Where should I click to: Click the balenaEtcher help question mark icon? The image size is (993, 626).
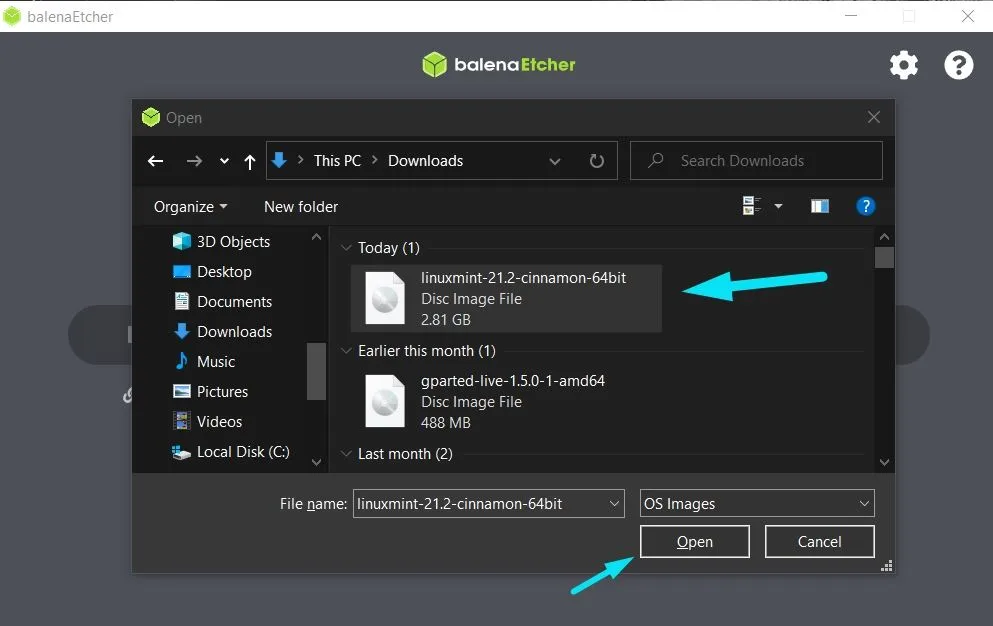click(958, 66)
